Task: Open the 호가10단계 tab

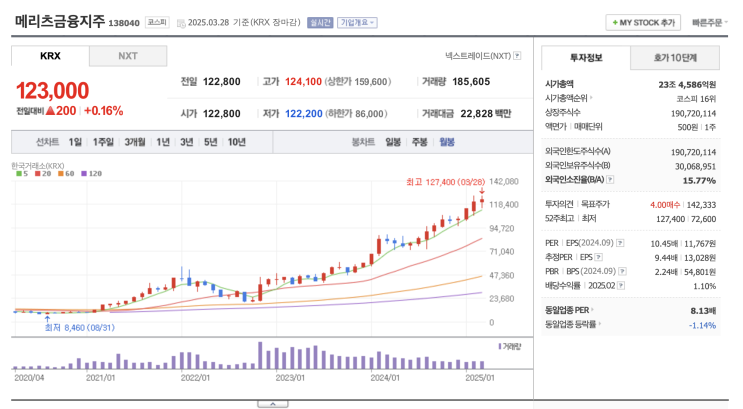Action: 675,58
